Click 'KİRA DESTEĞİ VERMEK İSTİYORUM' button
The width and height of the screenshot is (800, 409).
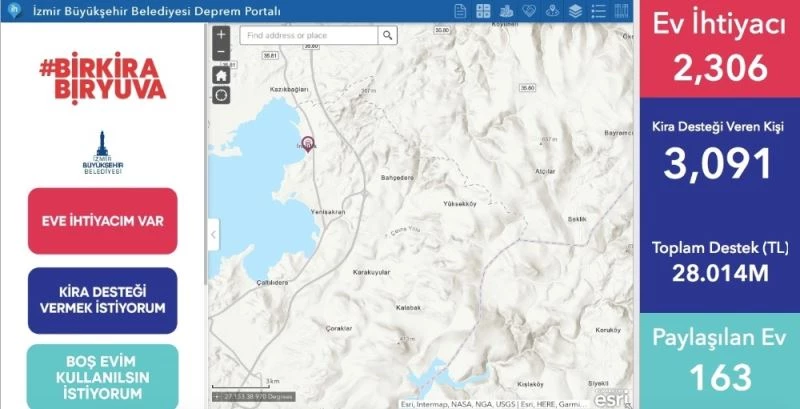click(103, 300)
